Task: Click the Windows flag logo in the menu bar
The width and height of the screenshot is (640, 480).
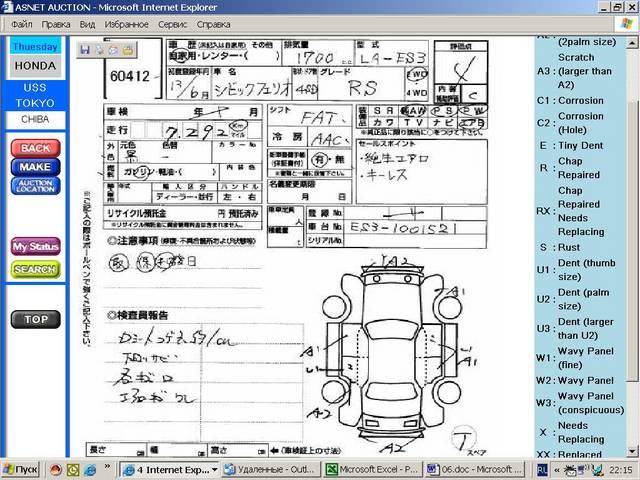Action: 626,24
